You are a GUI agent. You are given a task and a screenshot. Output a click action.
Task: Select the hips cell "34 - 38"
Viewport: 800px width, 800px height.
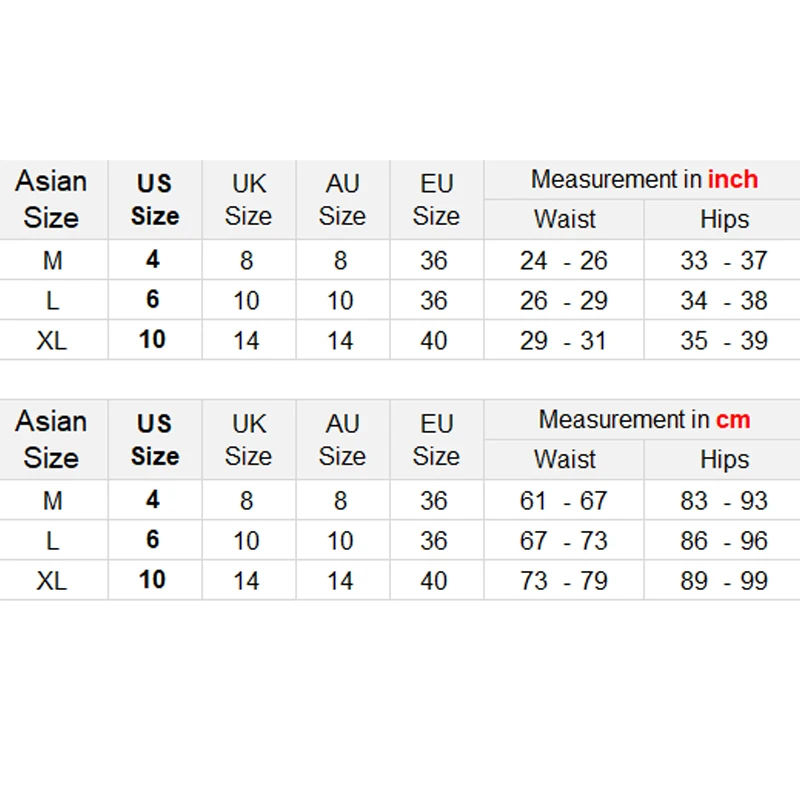coord(723,301)
